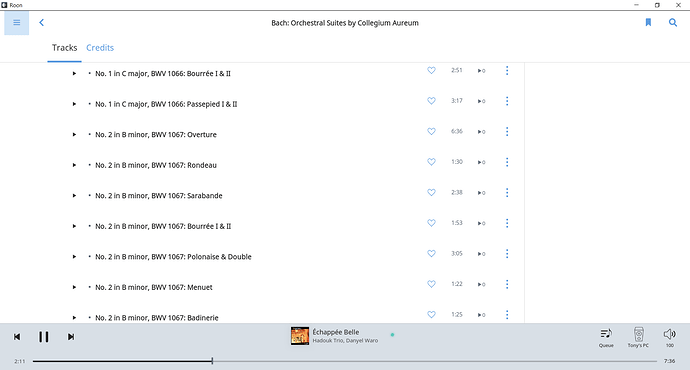The width and height of the screenshot is (690, 370).
Task: Skip to the next track
Action: (70, 337)
